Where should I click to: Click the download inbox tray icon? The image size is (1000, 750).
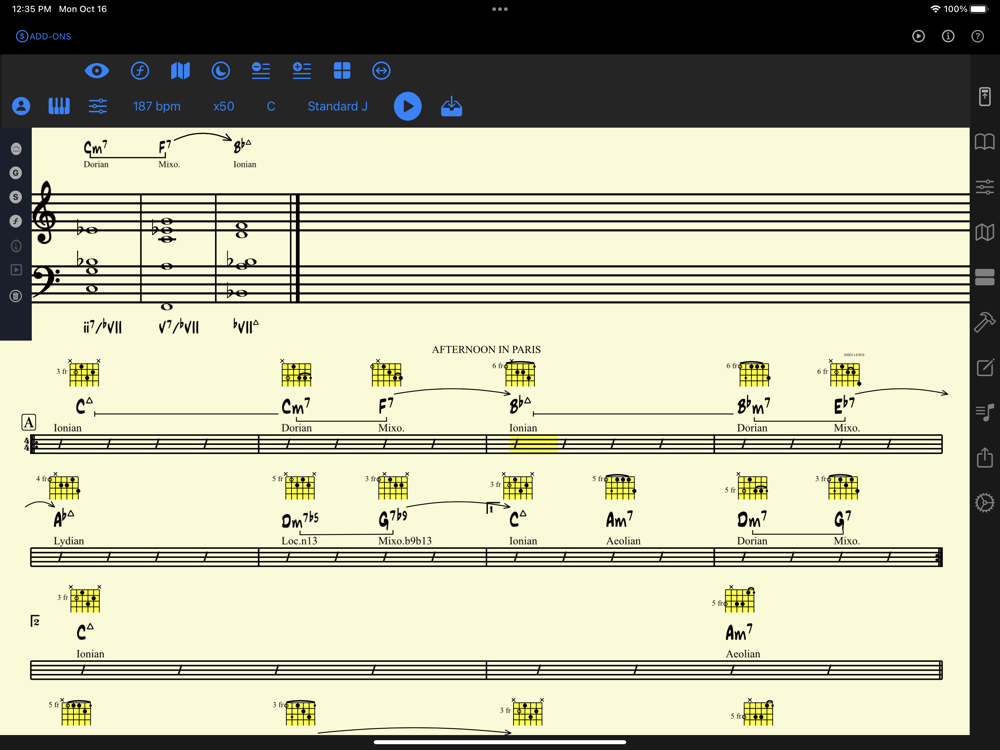[452, 107]
